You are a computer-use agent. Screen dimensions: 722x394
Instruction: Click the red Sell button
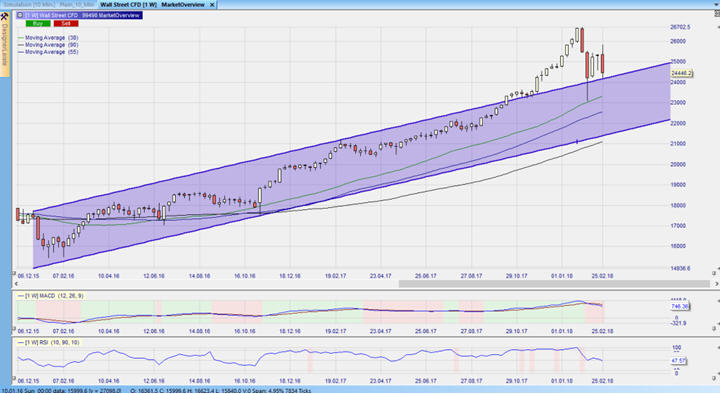tap(66, 23)
